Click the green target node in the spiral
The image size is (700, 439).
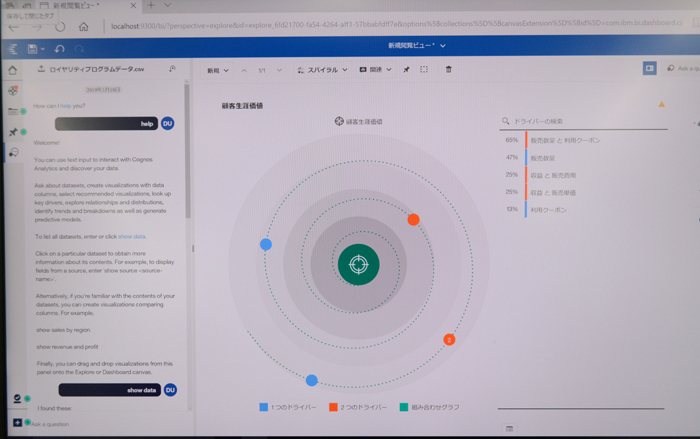pyautogui.click(x=358, y=265)
